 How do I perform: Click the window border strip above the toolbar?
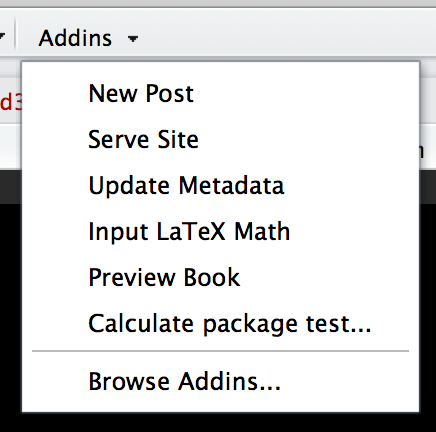(218, 3)
